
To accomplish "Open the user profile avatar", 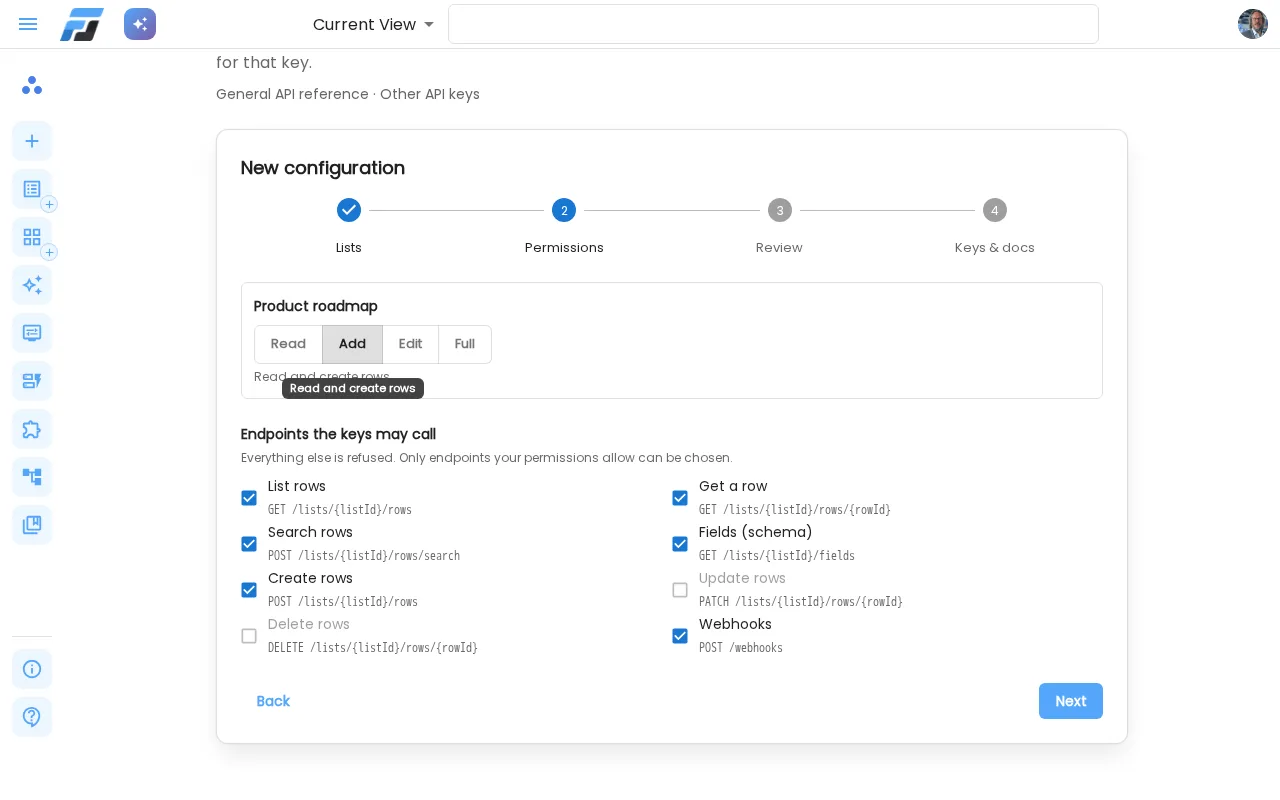I will coord(1253,24).
